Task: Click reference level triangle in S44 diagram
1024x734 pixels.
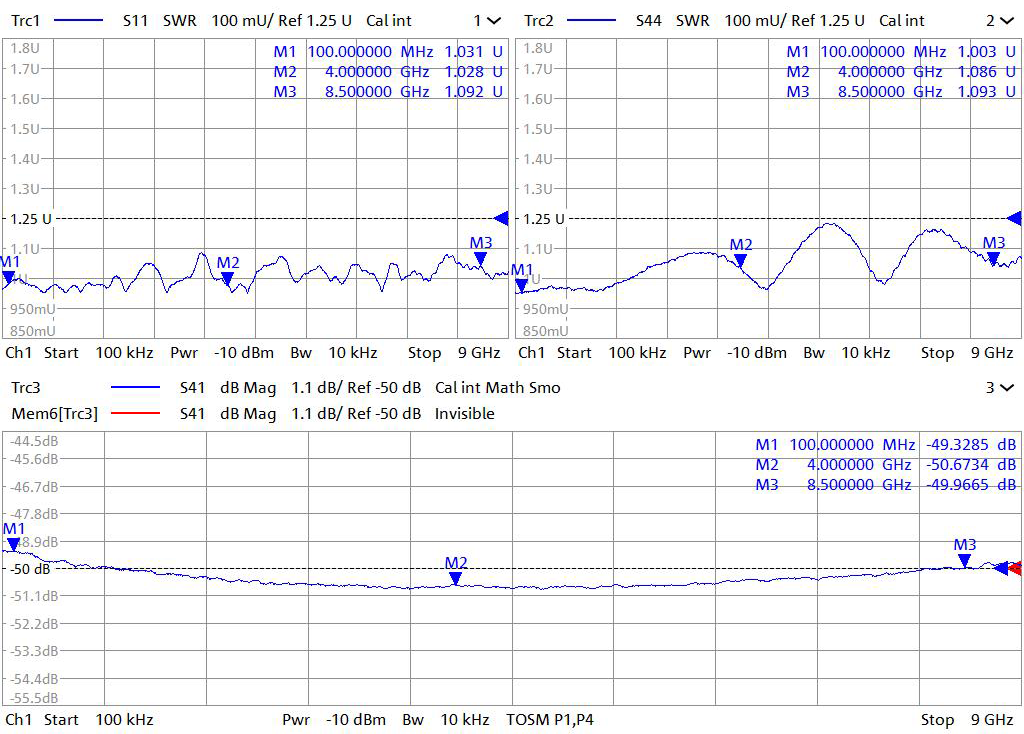Action: coord(1014,218)
